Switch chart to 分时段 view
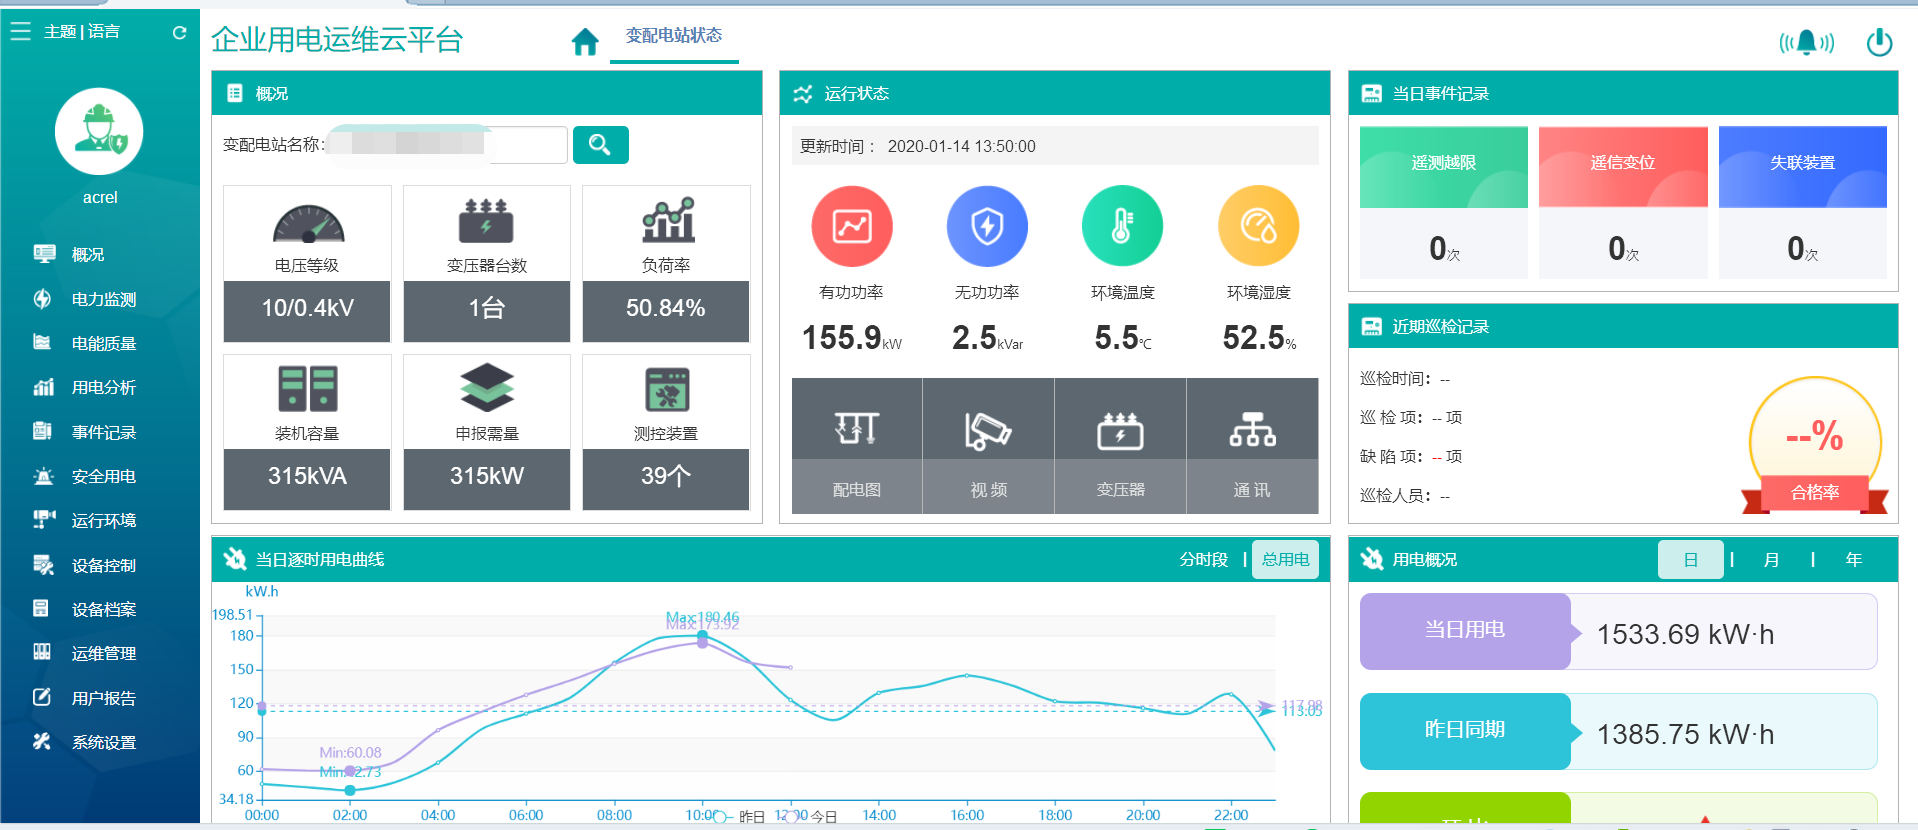Screen dimensions: 1918x830 point(1203,559)
